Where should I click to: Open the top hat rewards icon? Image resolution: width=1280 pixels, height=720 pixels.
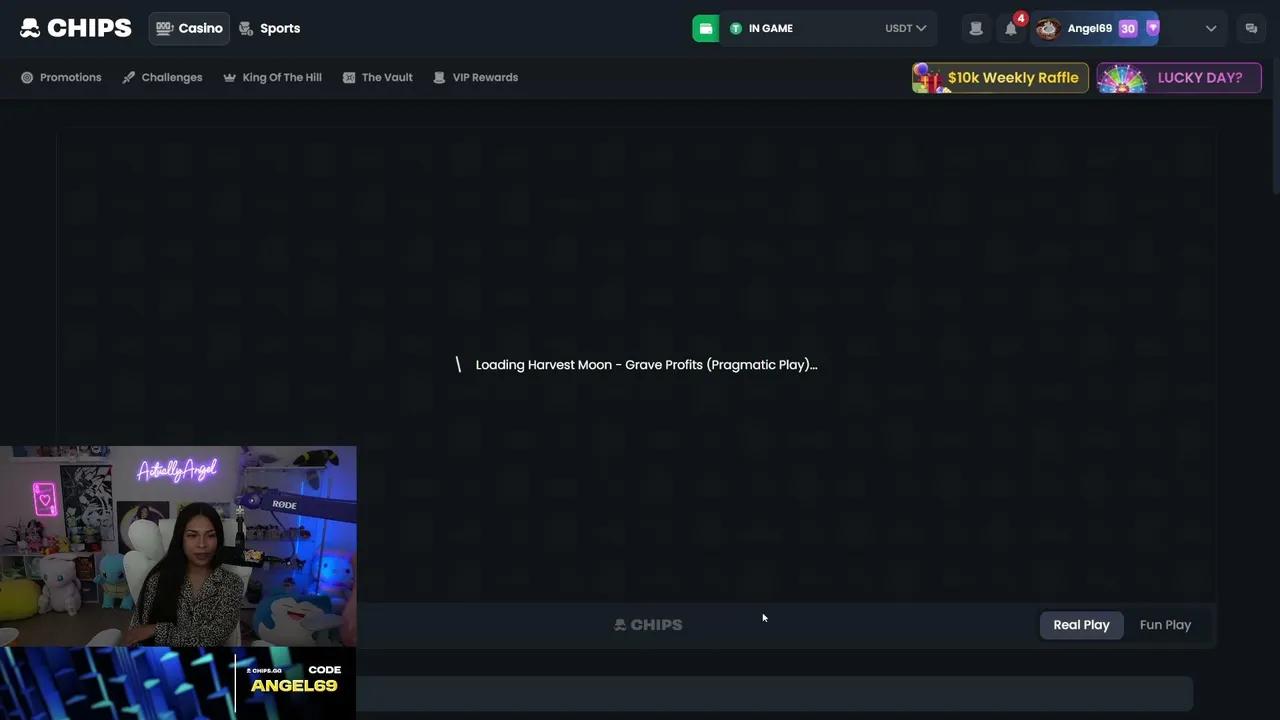(x=976, y=28)
